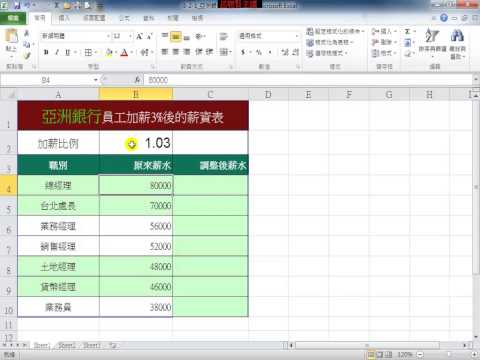Image resolution: width=480 pixels, height=360 pixels.
Task: Click the Wrap Text icon
Action: [223, 36]
